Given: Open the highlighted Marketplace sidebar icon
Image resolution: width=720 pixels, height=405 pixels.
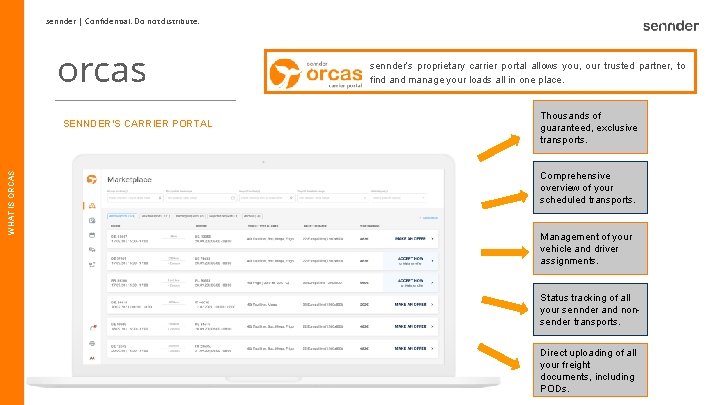Looking at the screenshot, I should click(x=92, y=206).
